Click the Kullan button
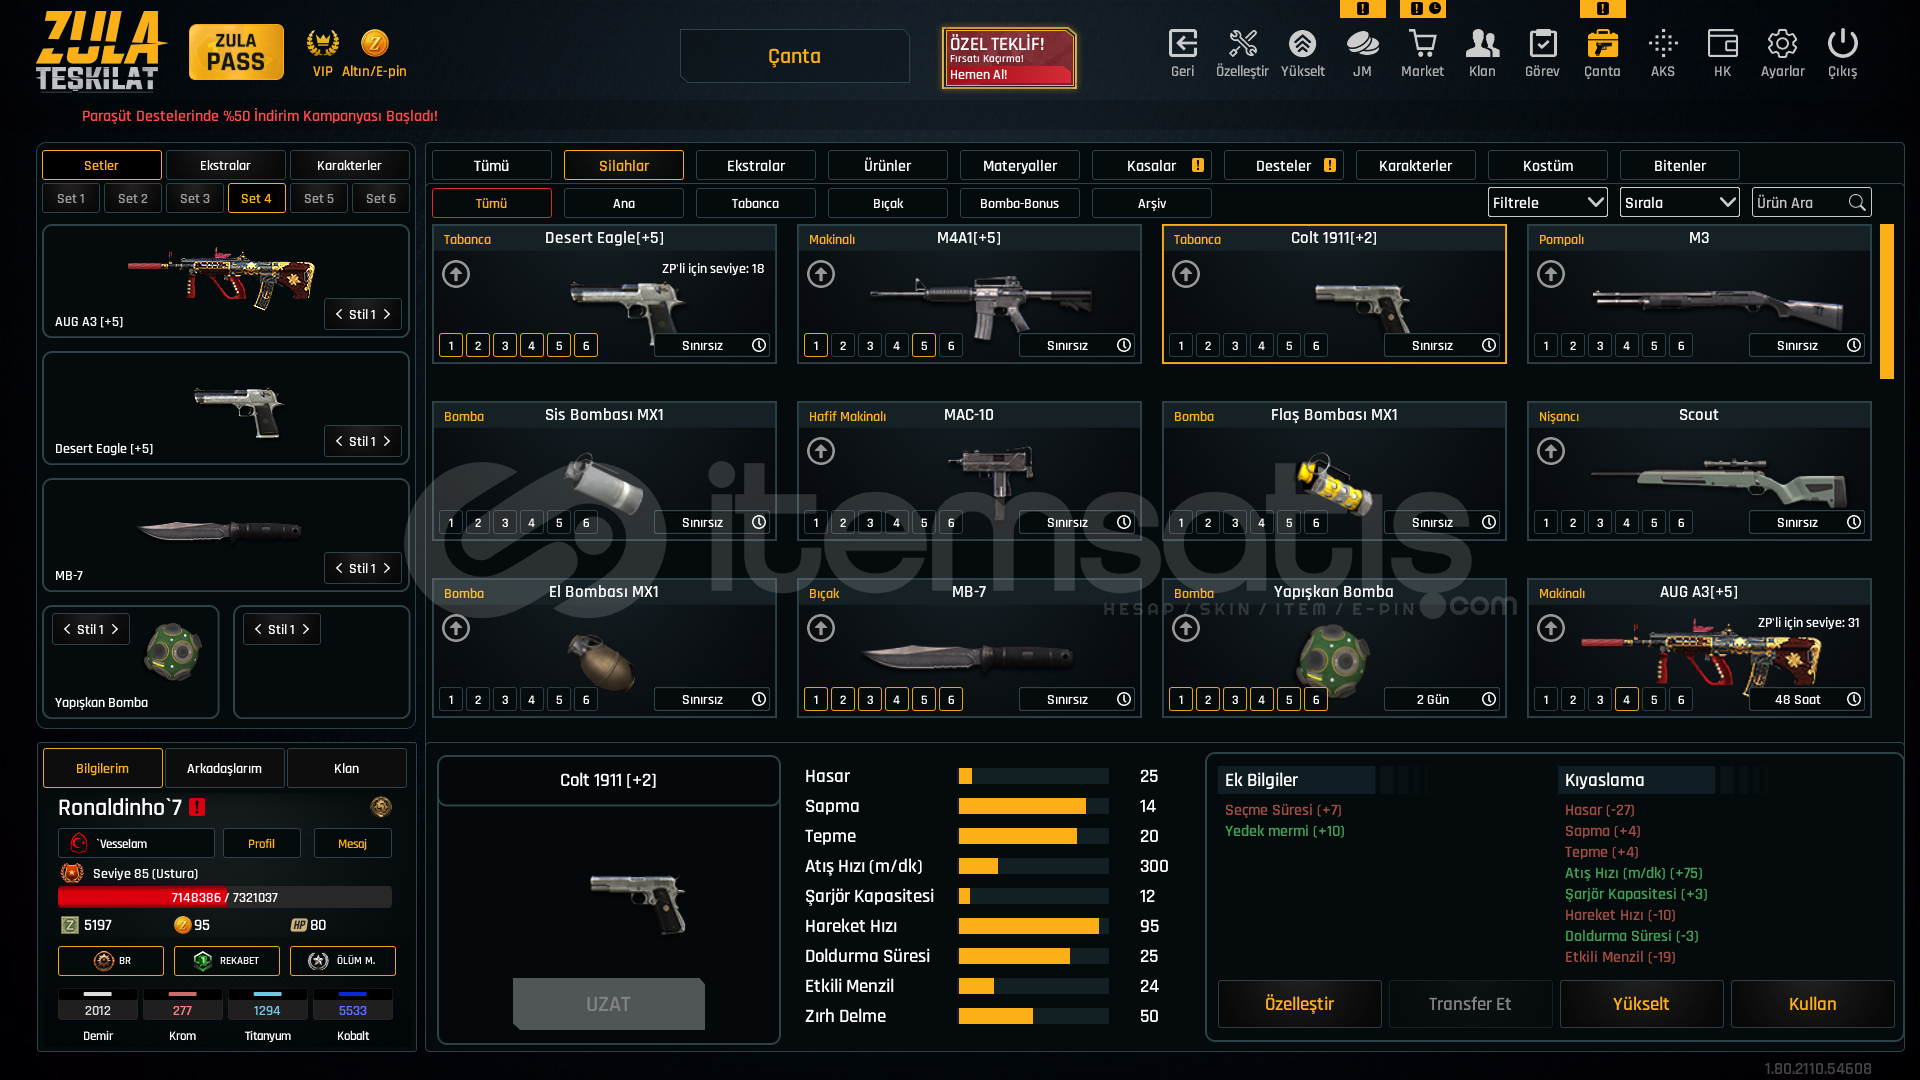 1812,1004
